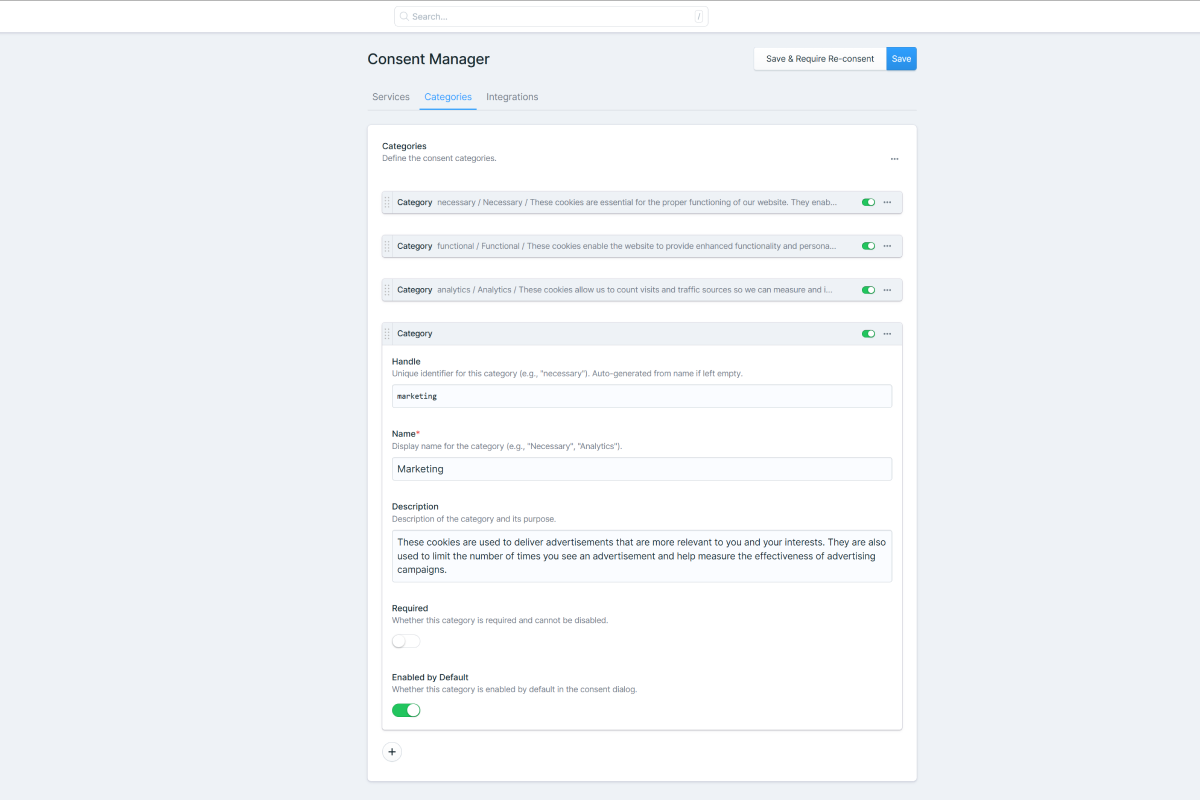
Task: Open the Marketing category options menu
Action: click(887, 333)
